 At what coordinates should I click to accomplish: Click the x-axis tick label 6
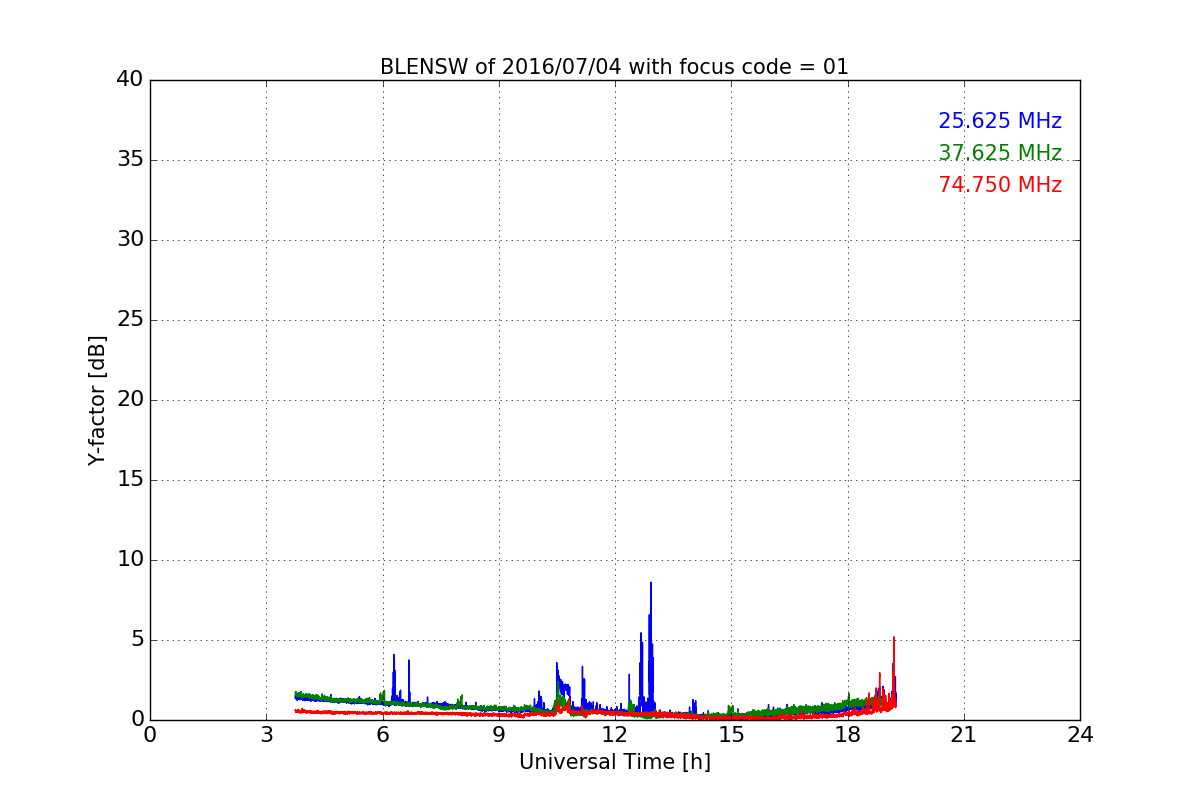point(382,735)
